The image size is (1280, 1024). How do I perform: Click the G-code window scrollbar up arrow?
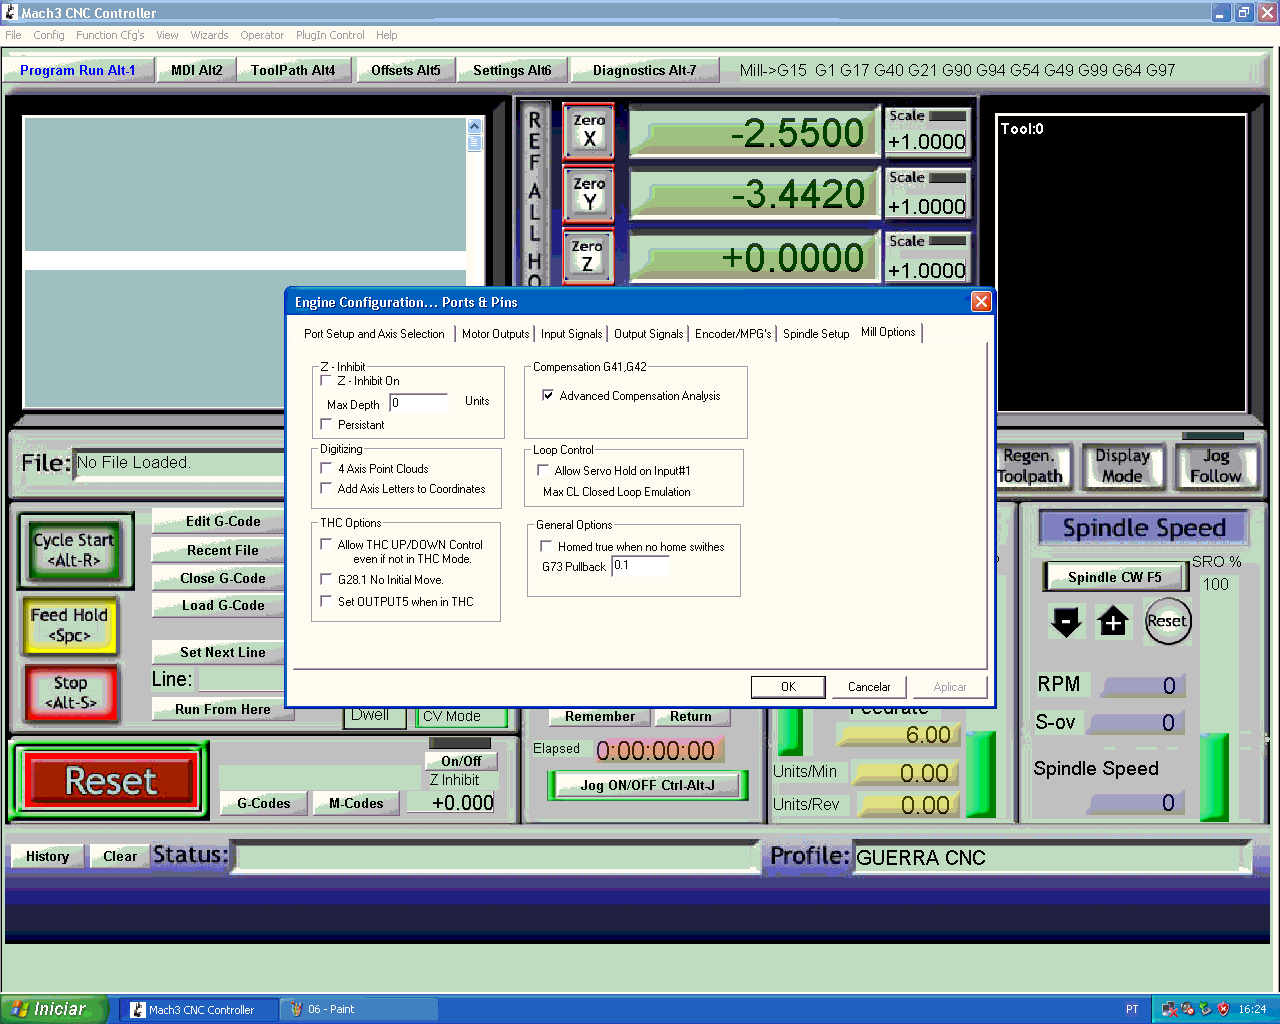[474, 126]
